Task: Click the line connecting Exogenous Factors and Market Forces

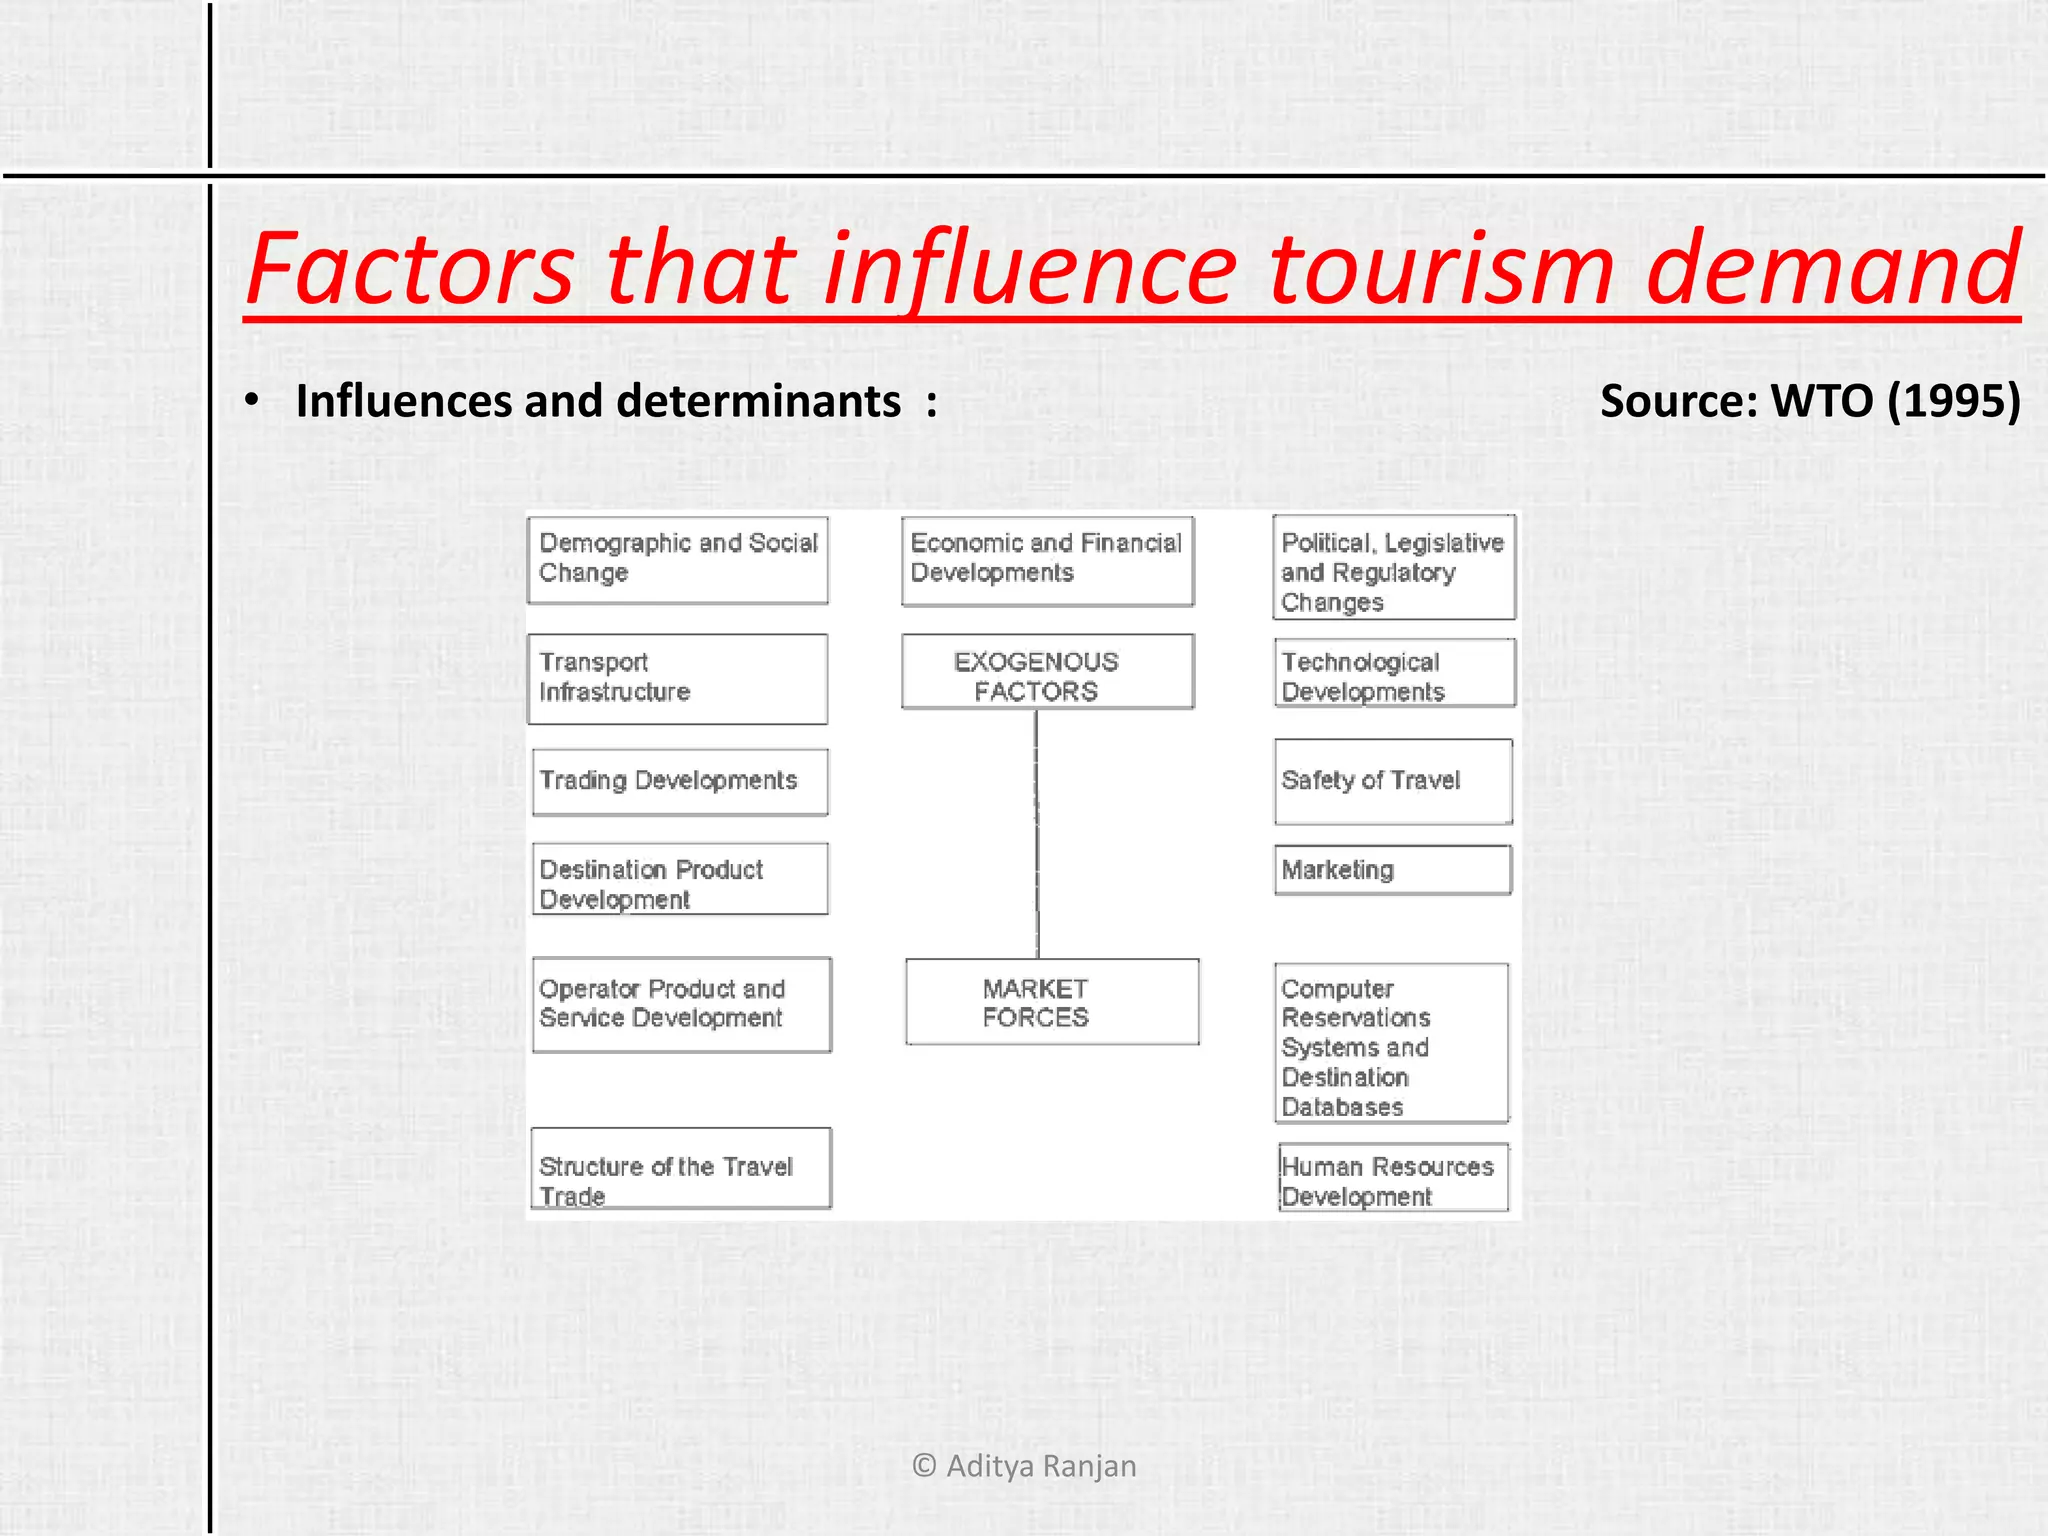Action: click(1037, 834)
